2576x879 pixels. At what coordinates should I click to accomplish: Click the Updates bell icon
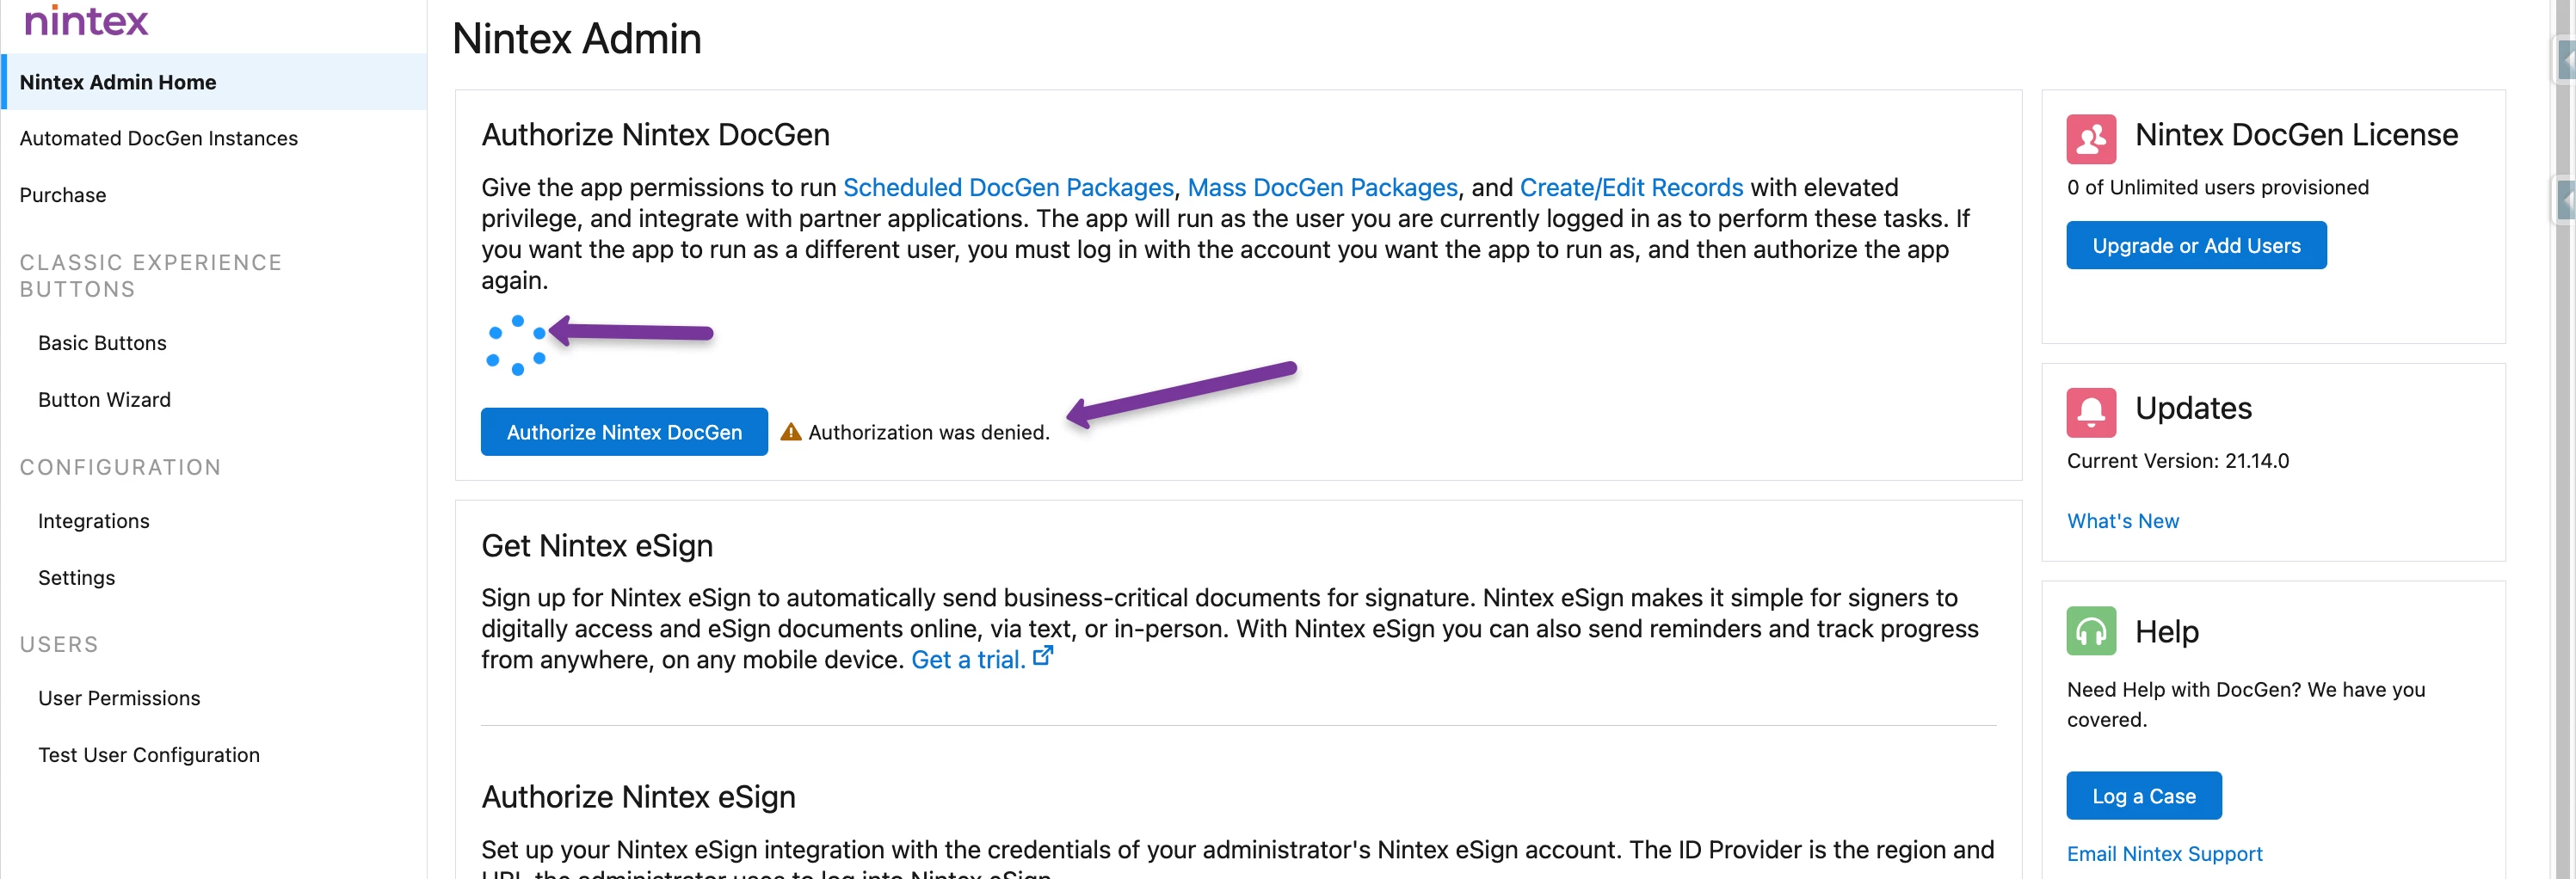2091,412
